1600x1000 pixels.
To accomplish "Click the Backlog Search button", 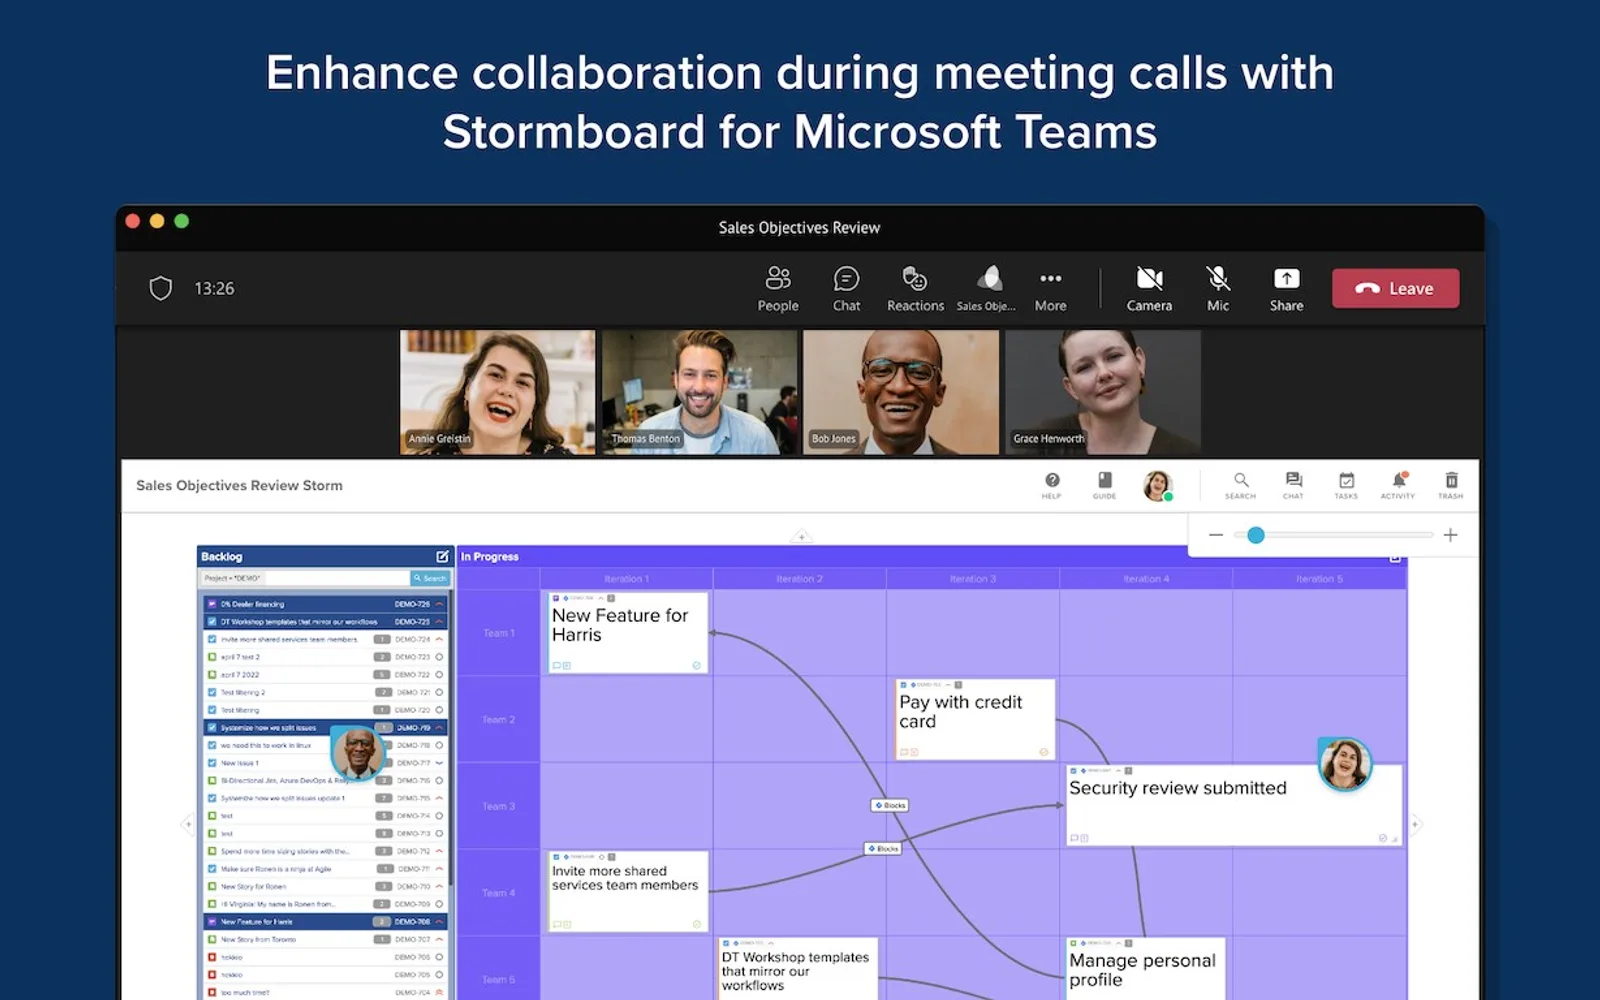I will click(430, 578).
